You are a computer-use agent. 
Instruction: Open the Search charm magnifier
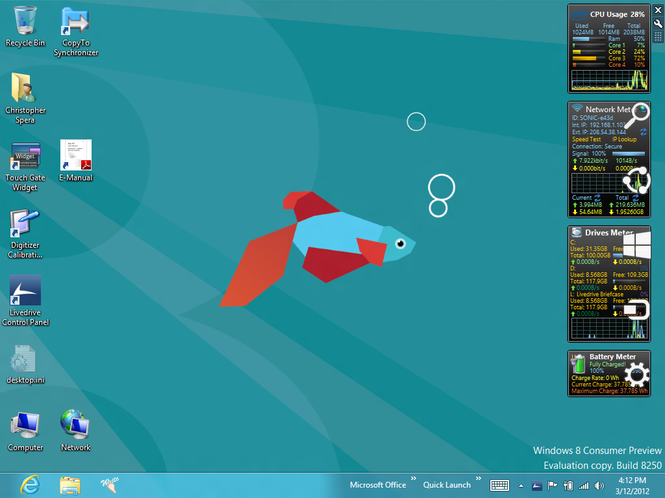click(637, 115)
